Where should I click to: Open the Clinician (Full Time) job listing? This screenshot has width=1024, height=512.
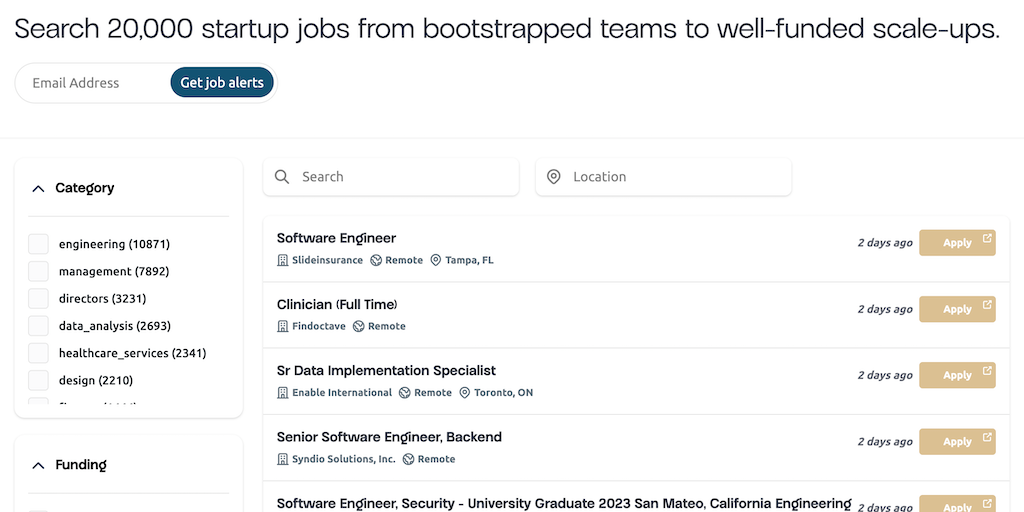tap(337, 305)
